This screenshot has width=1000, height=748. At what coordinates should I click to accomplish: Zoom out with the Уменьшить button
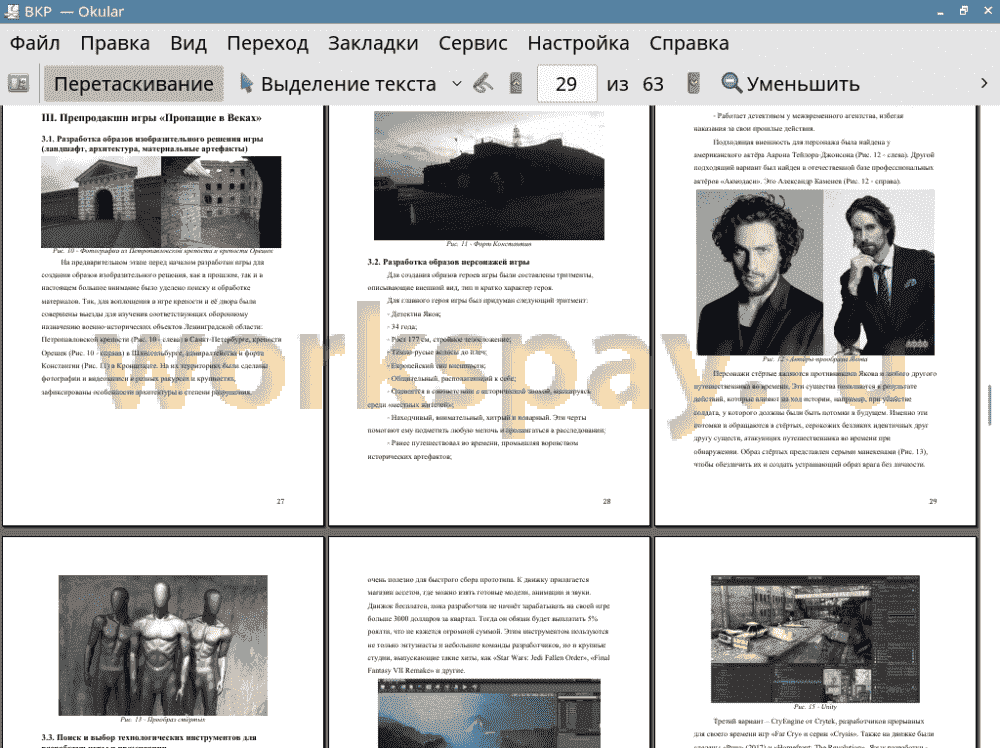point(791,84)
